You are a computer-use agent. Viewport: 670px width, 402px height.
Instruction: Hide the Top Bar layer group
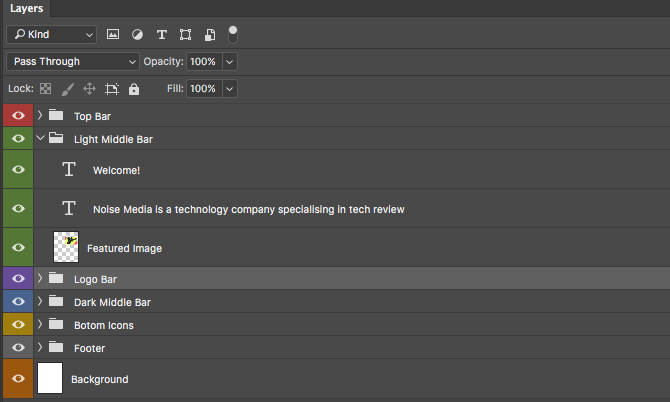(17, 116)
